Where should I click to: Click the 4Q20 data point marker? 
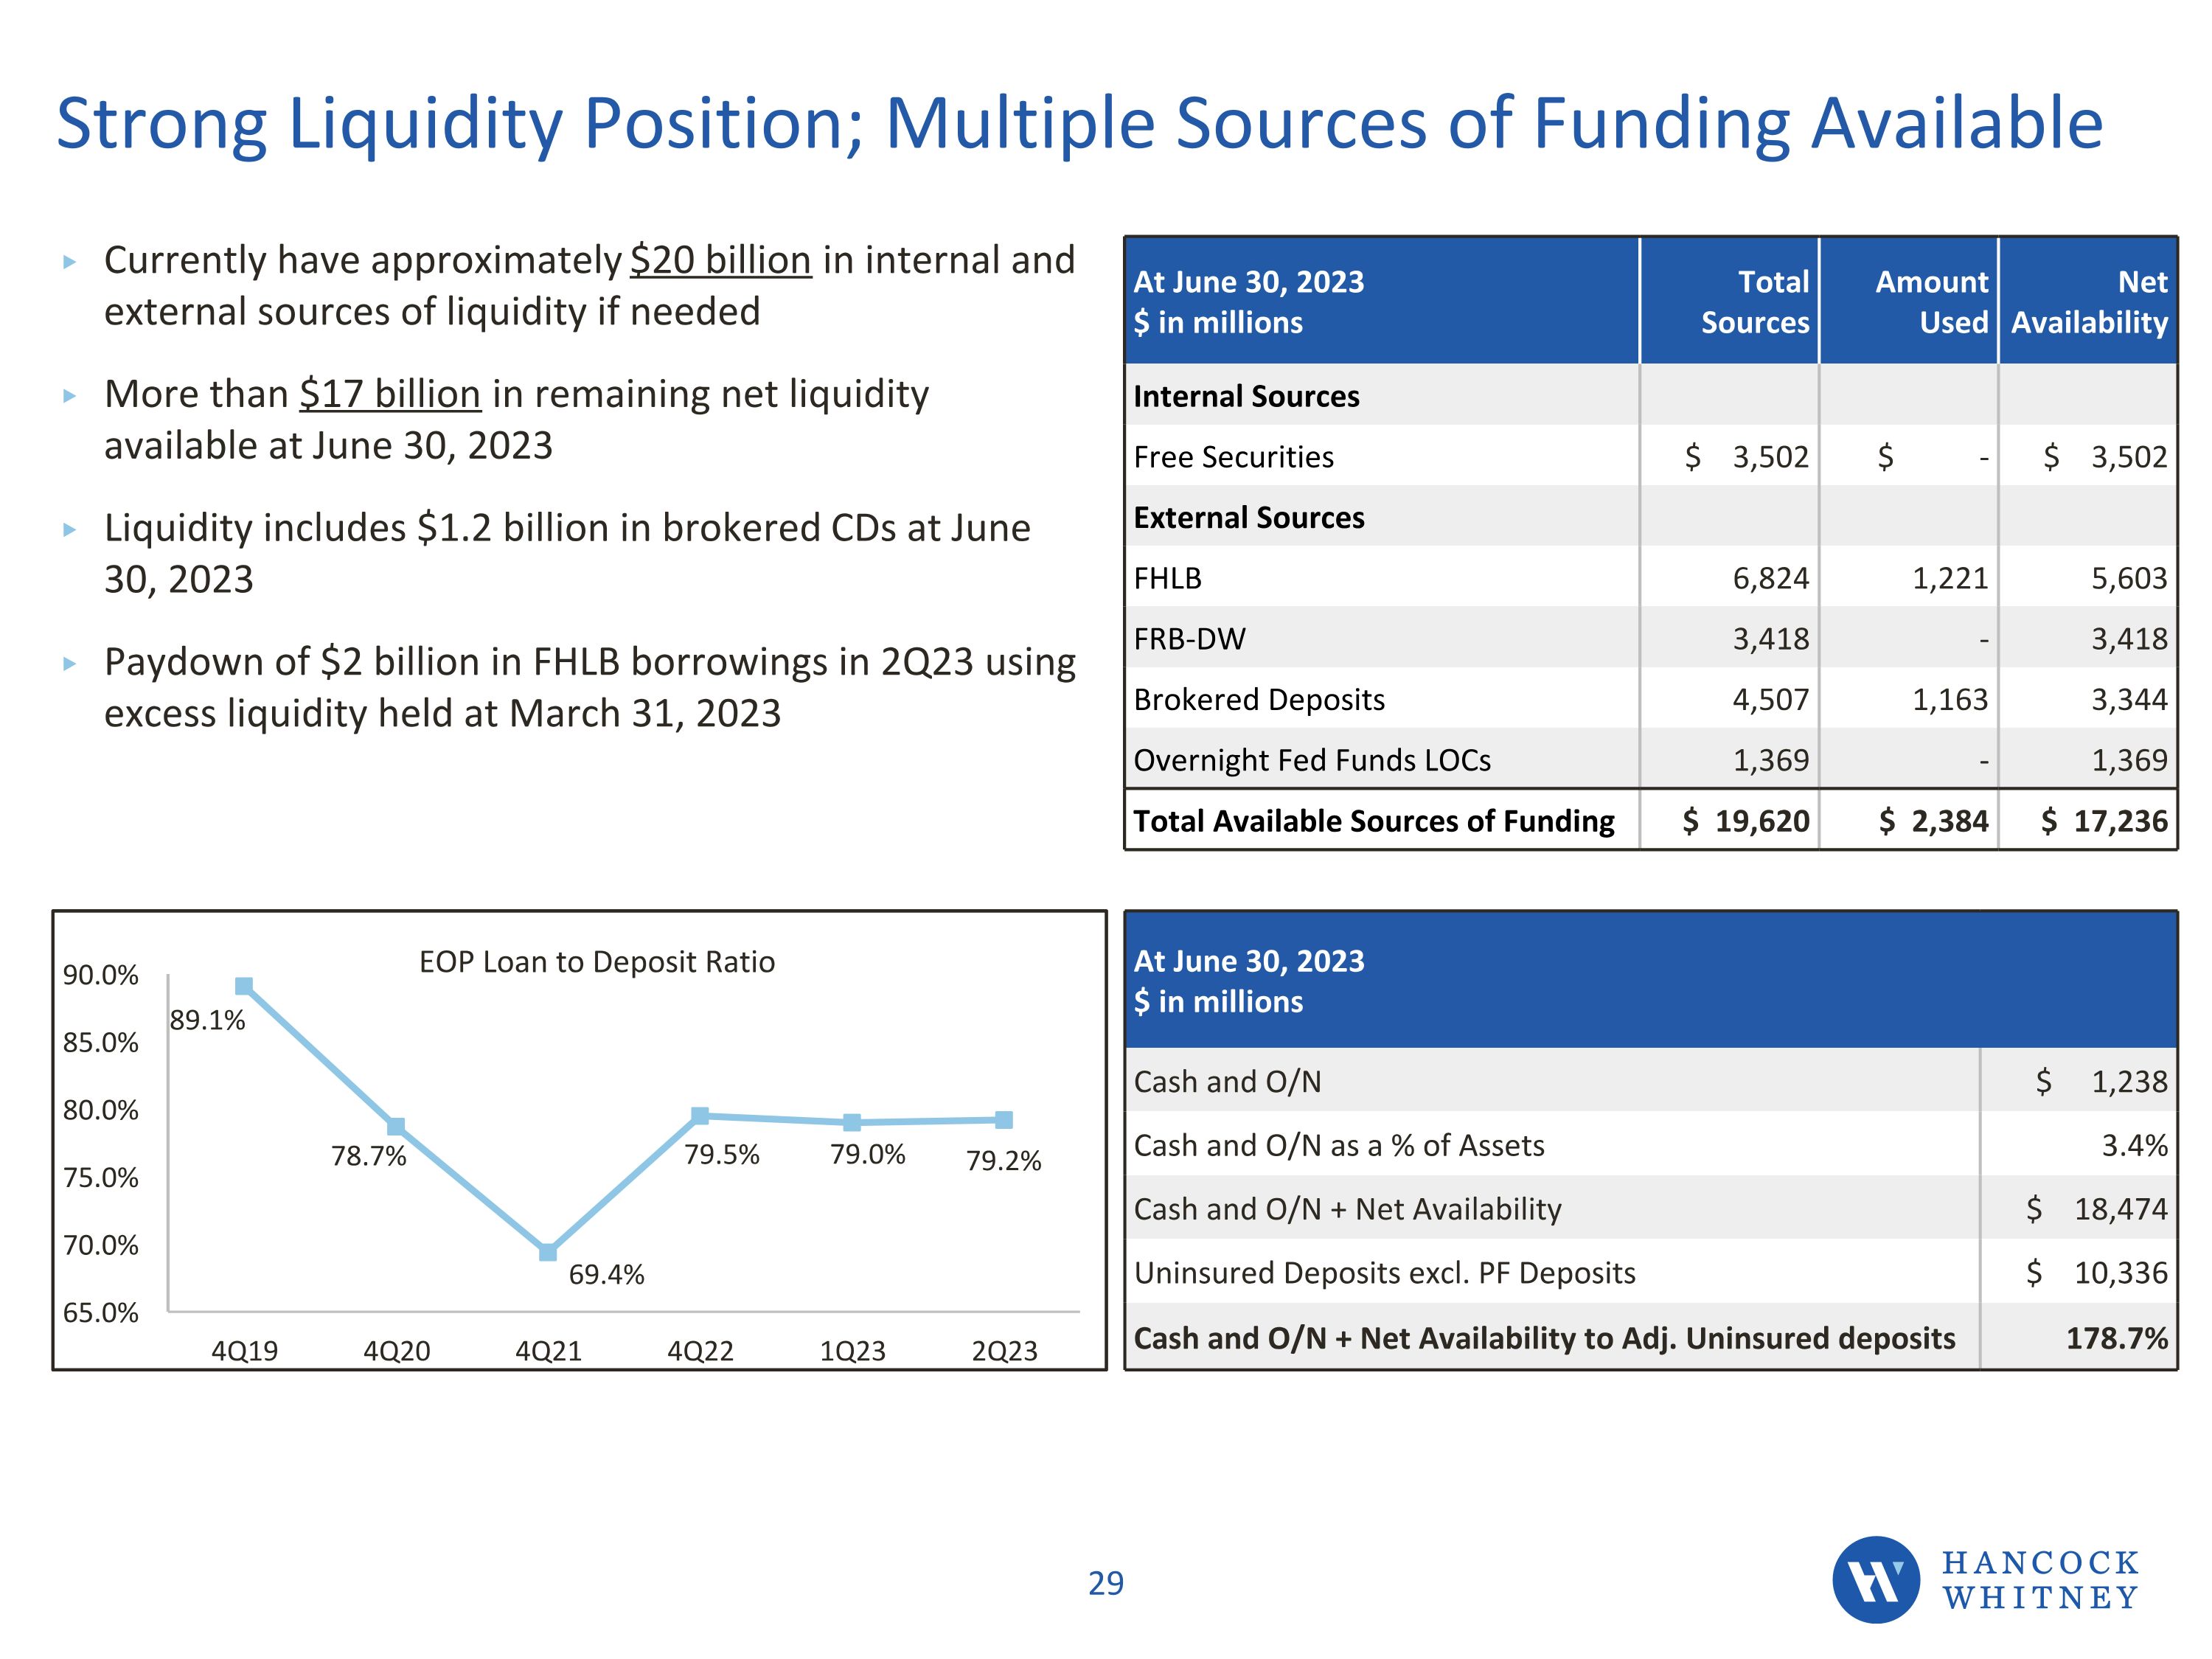[x=396, y=1127]
